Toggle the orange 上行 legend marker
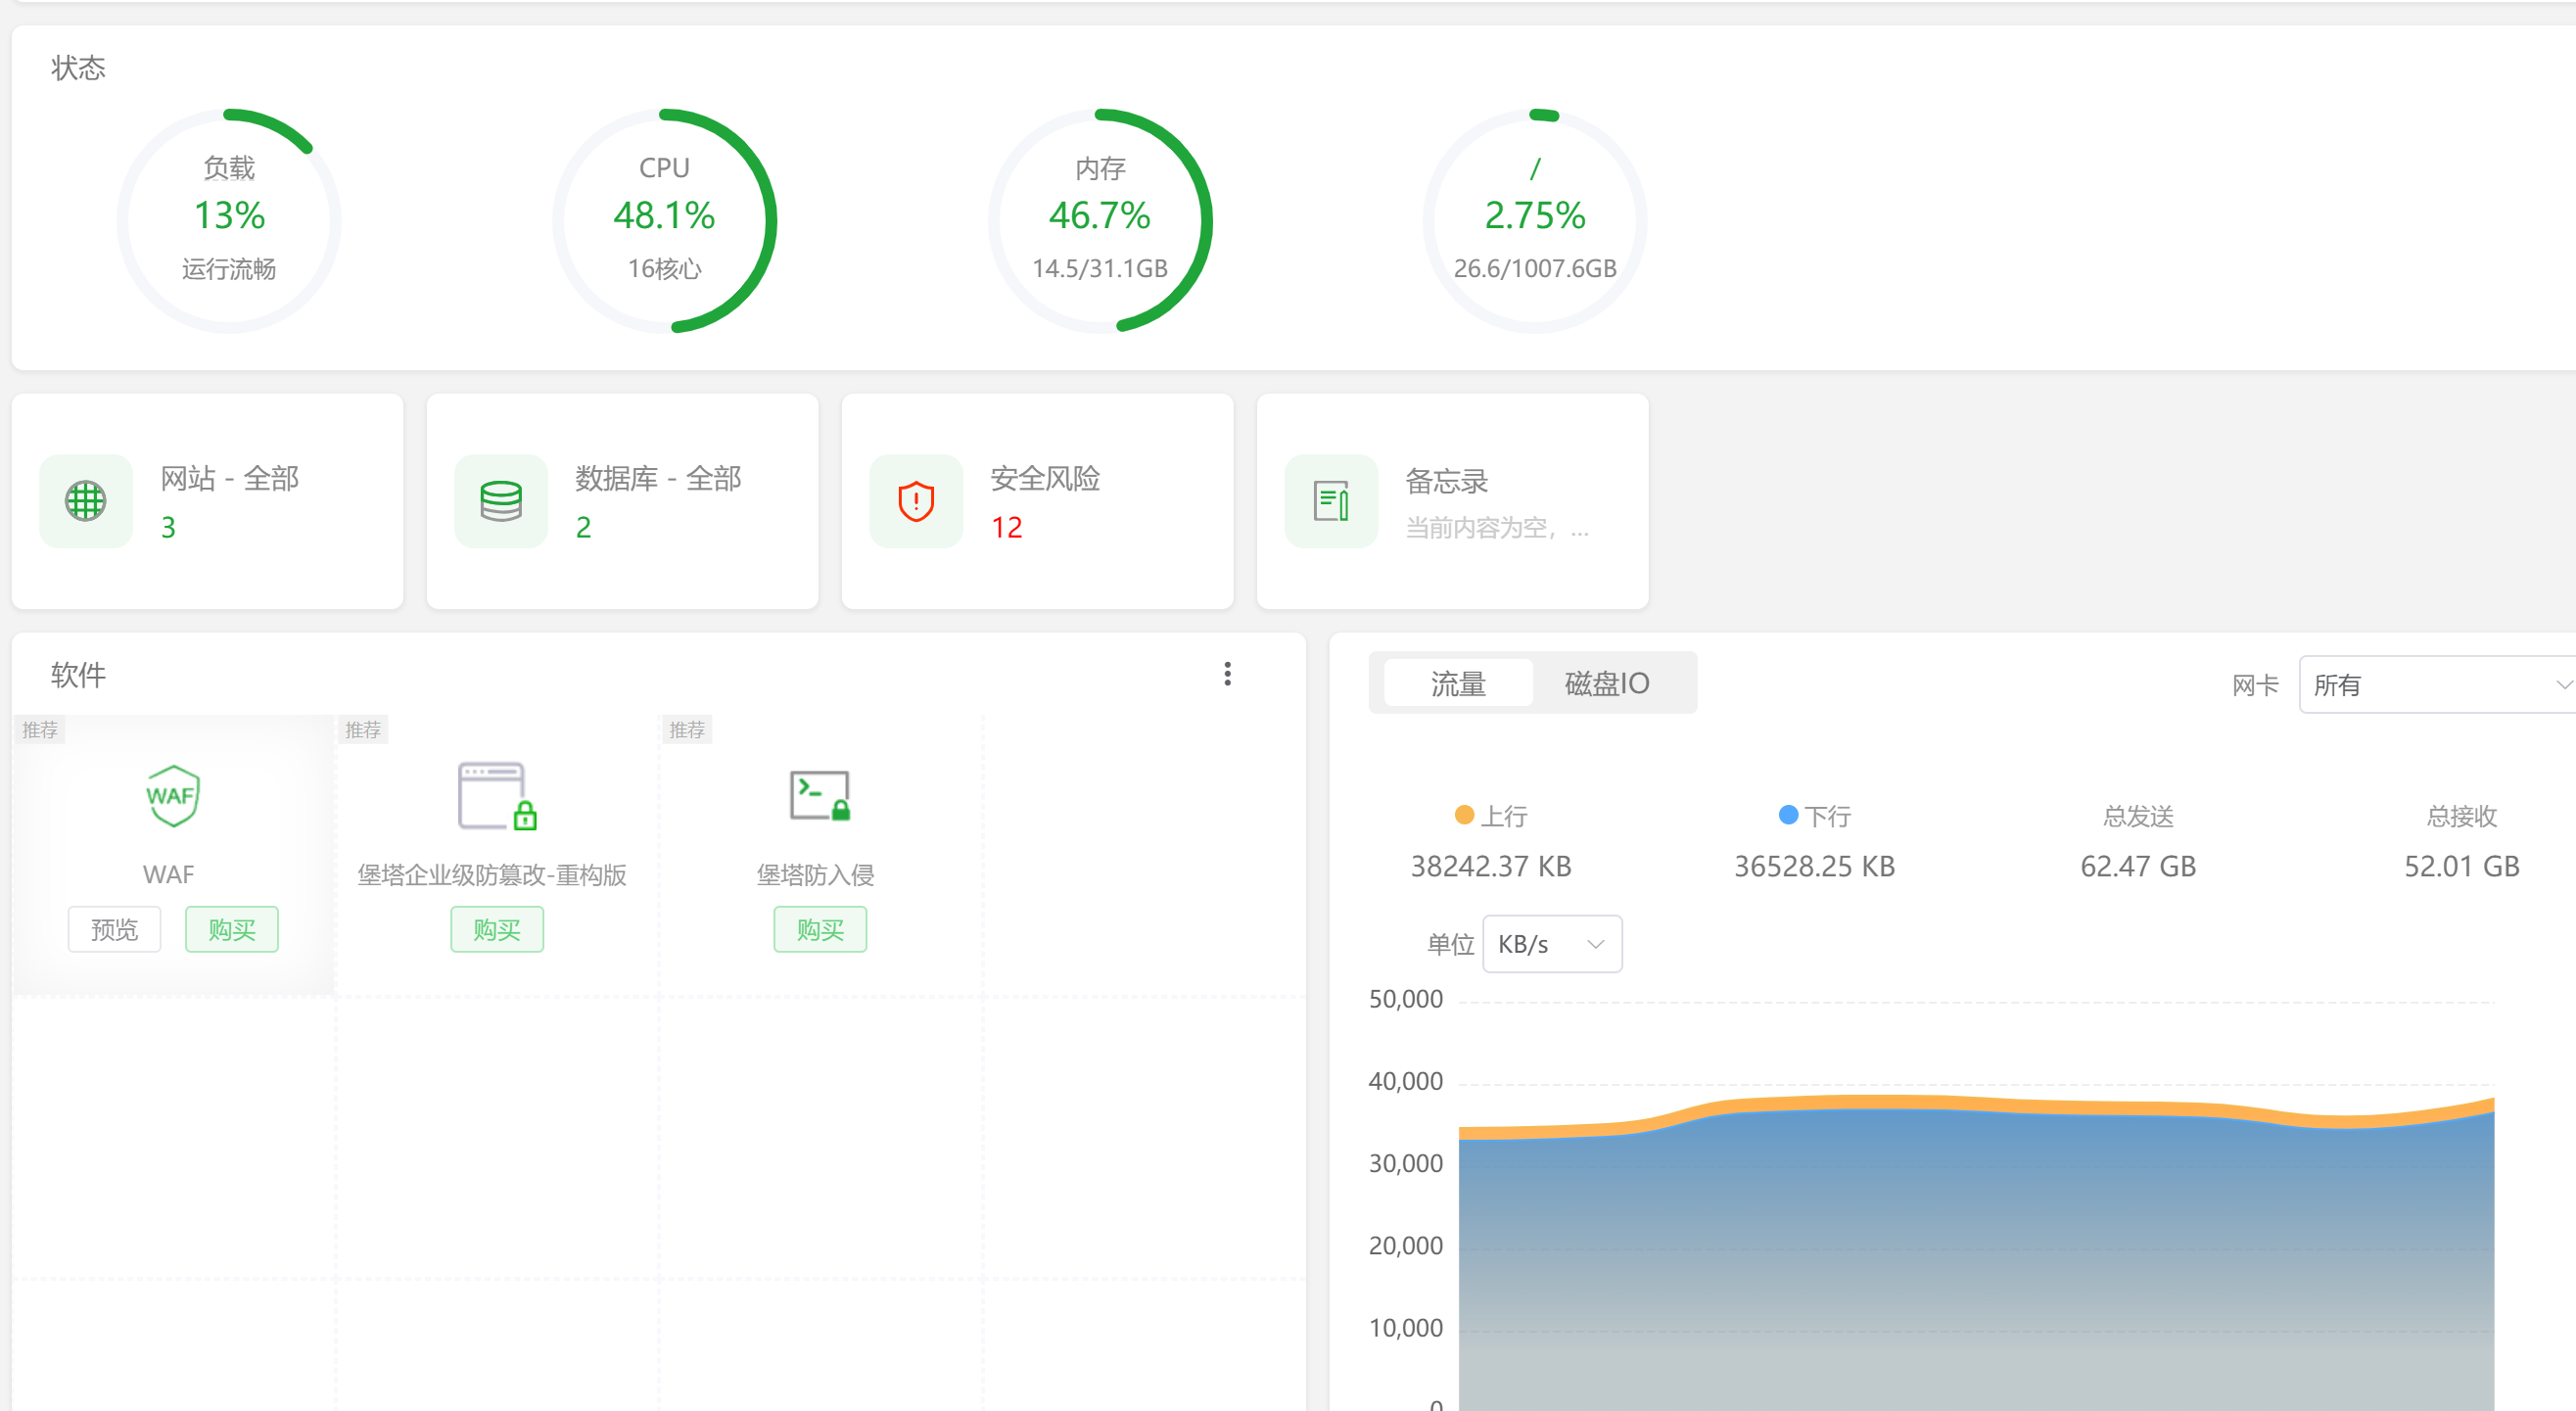This screenshot has height=1411, width=2576. (1464, 815)
